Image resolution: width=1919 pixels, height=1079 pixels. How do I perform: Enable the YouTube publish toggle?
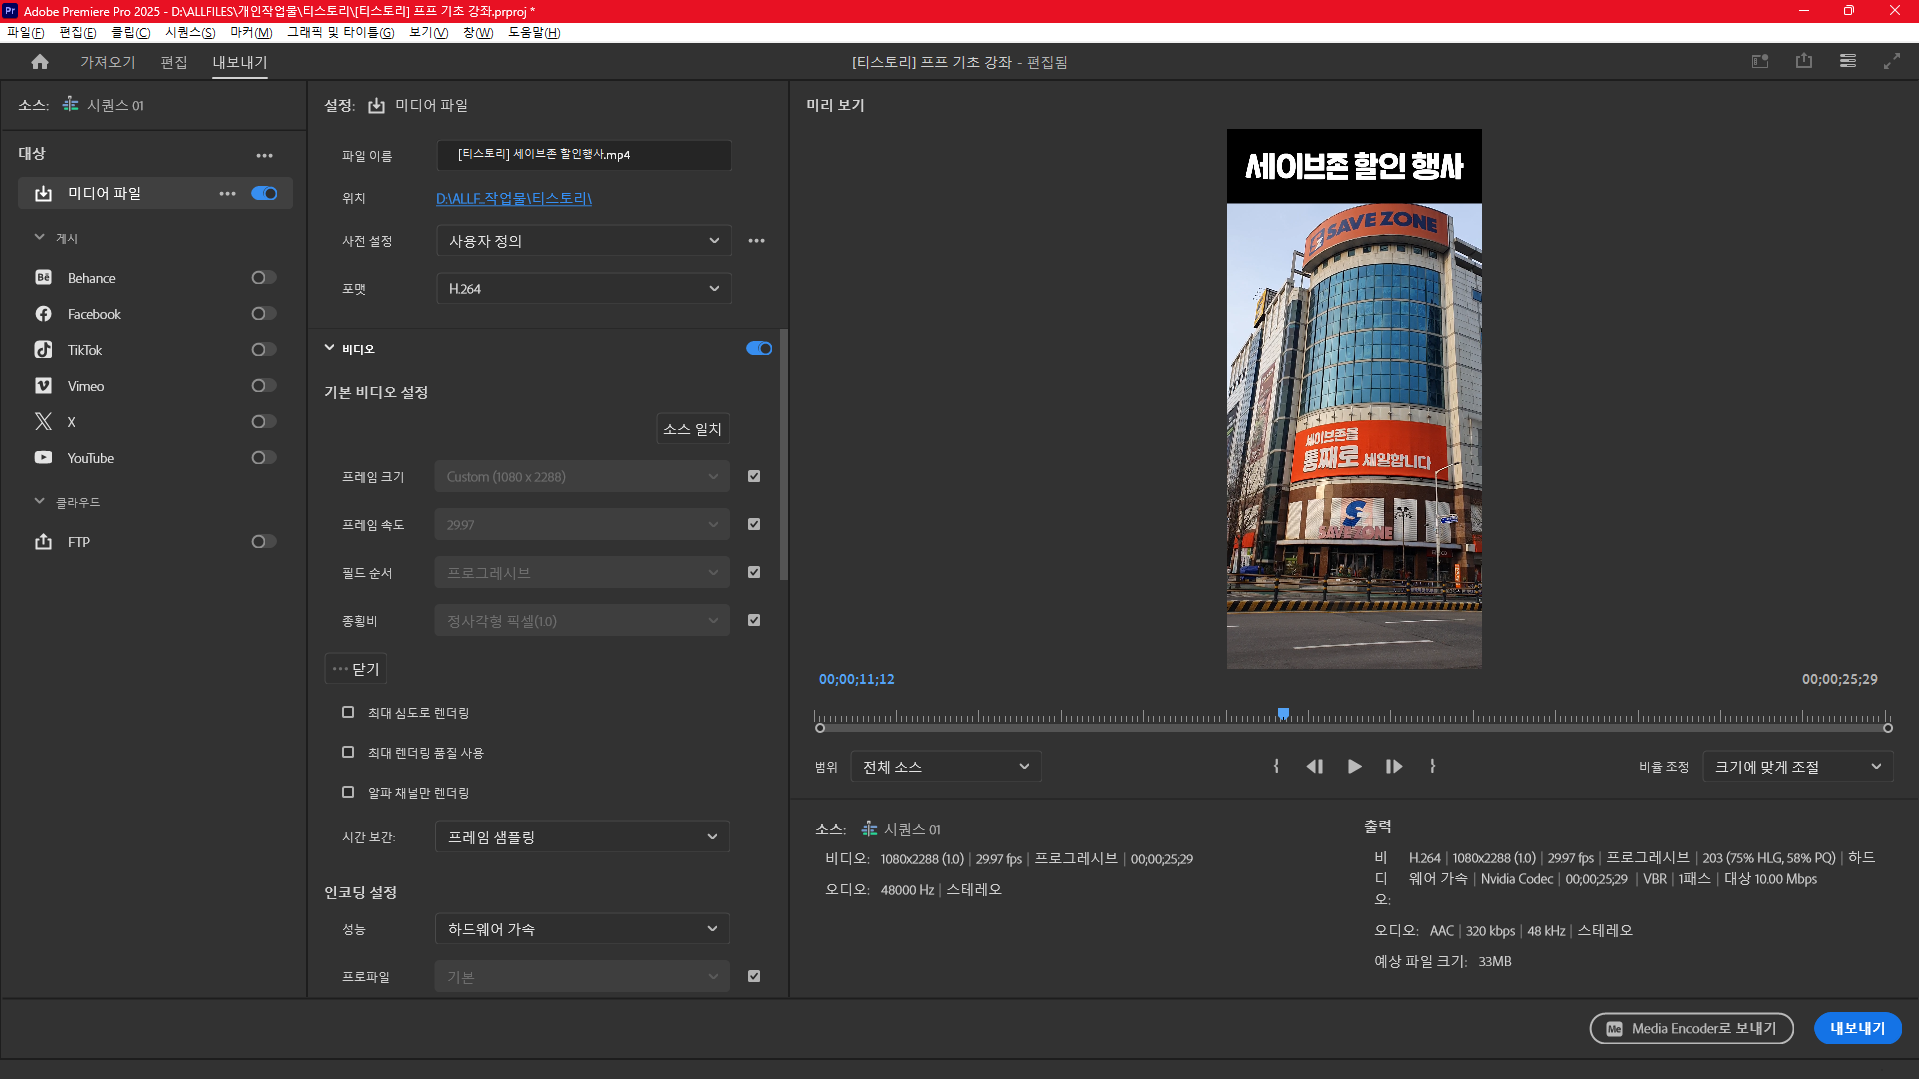(x=264, y=458)
